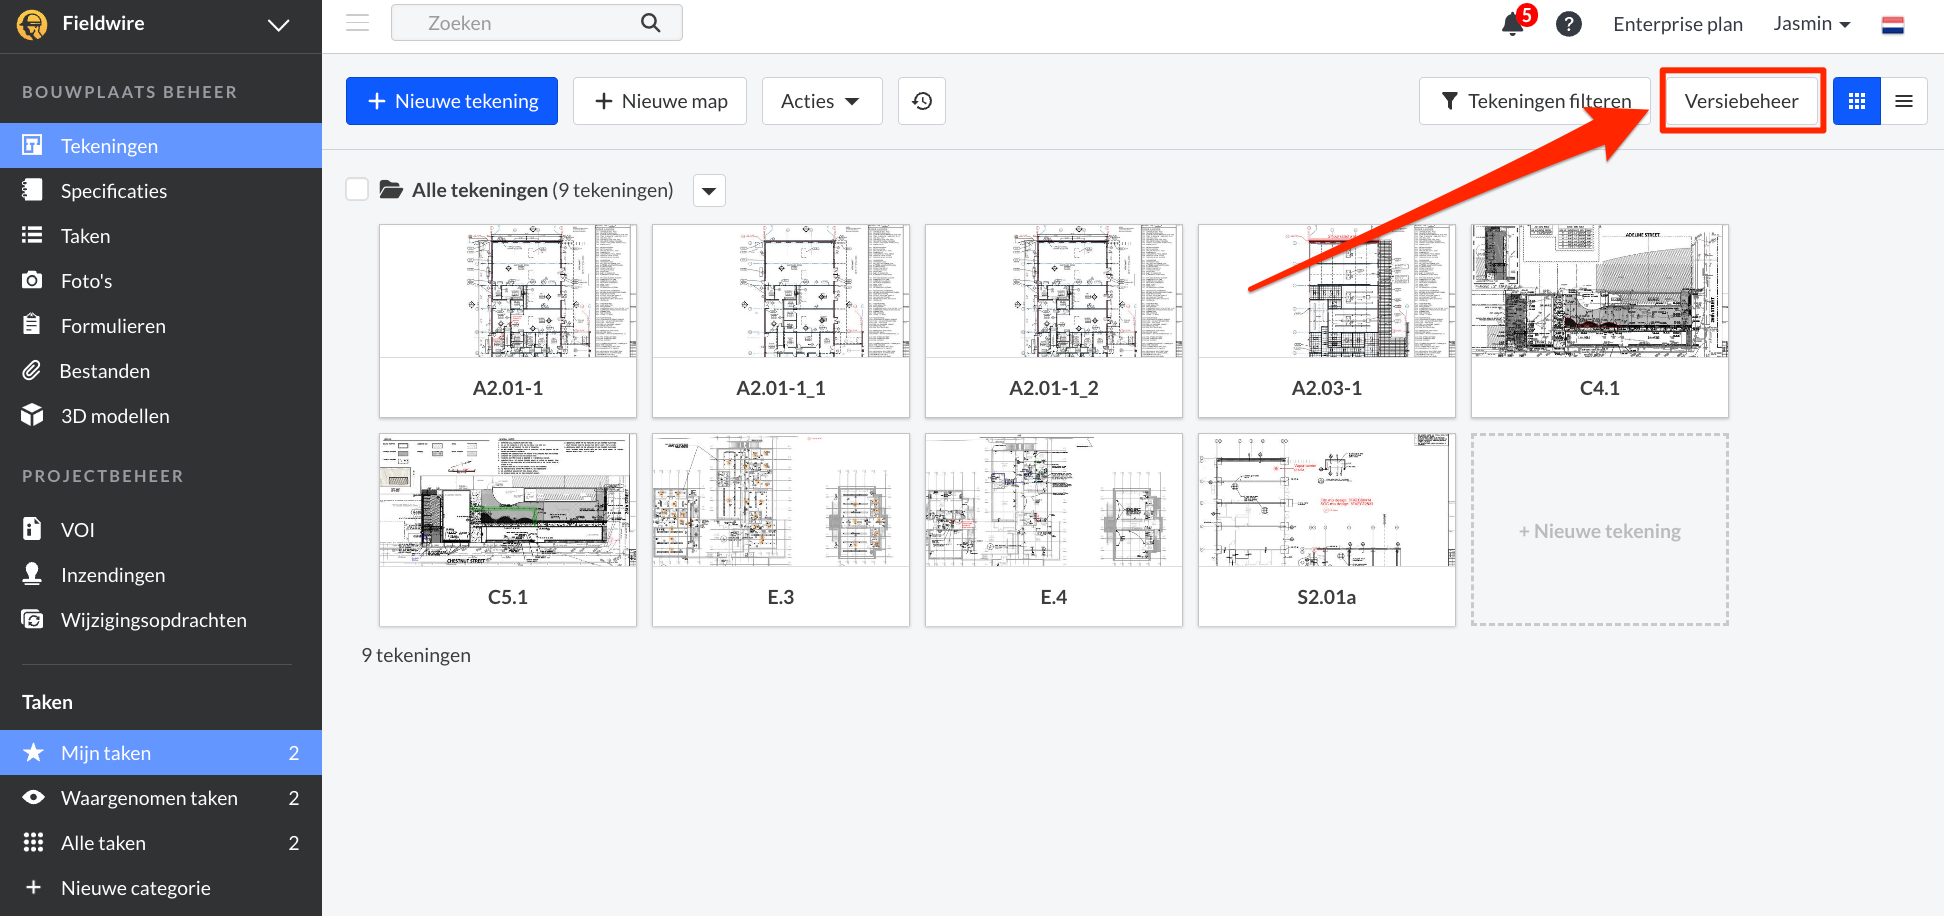The height and width of the screenshot is (916, 1944).
Task: Open Foto's in the sidebar
Action: click(161, 281)
